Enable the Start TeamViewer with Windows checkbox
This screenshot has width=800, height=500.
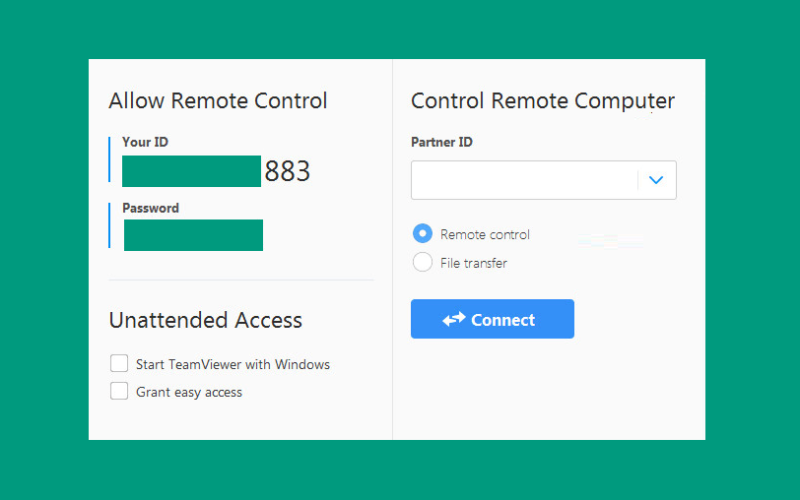pyautogui.click(x=119, y=364)
